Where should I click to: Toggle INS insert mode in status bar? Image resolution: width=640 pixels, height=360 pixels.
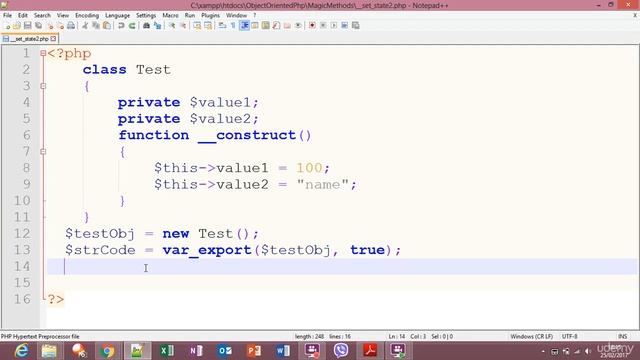[x=622, y=336]
